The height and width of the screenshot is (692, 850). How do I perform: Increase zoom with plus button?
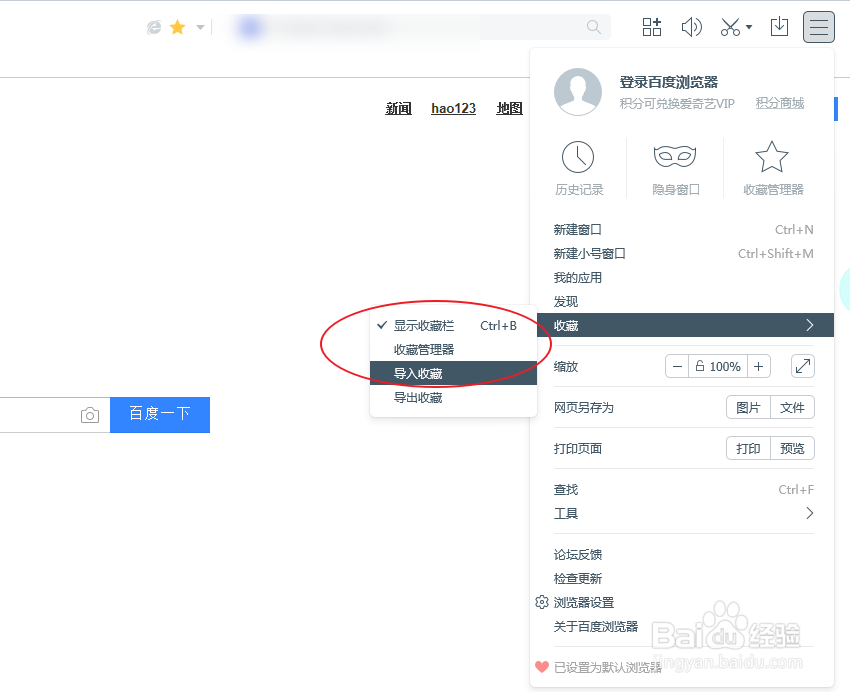pos(759,366)
